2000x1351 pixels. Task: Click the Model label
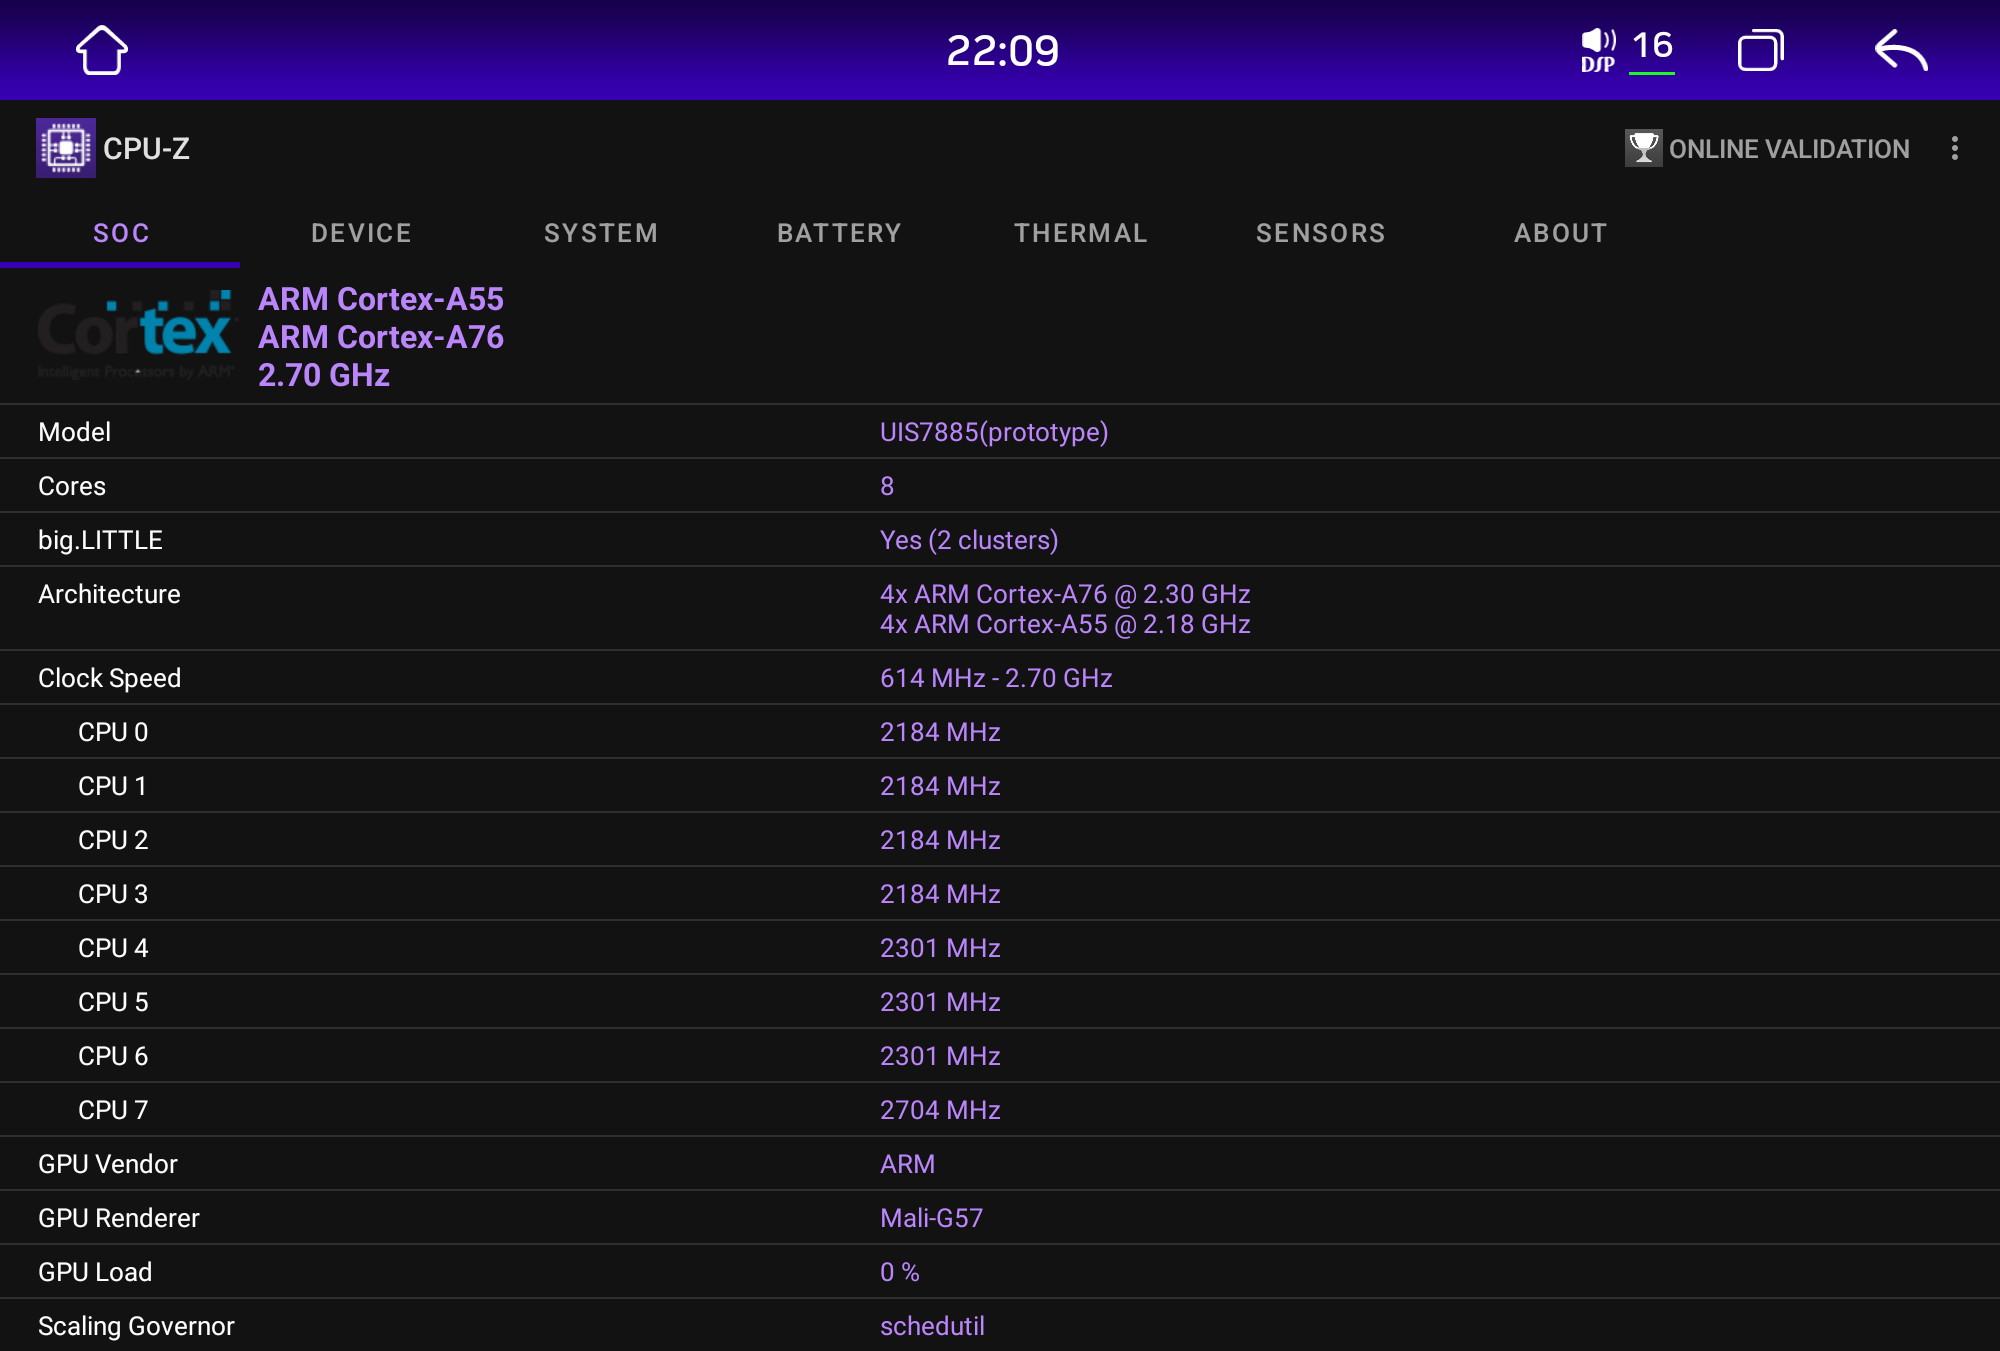74,432
